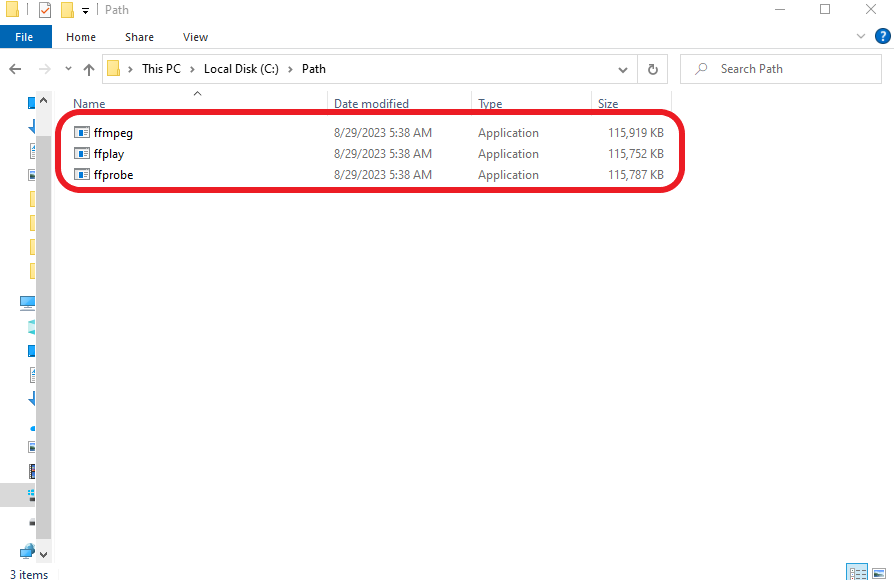The width and height of the screenshot is (894, 580).
Task: Click the Forward navigation arrow
Action: (44, 70)
